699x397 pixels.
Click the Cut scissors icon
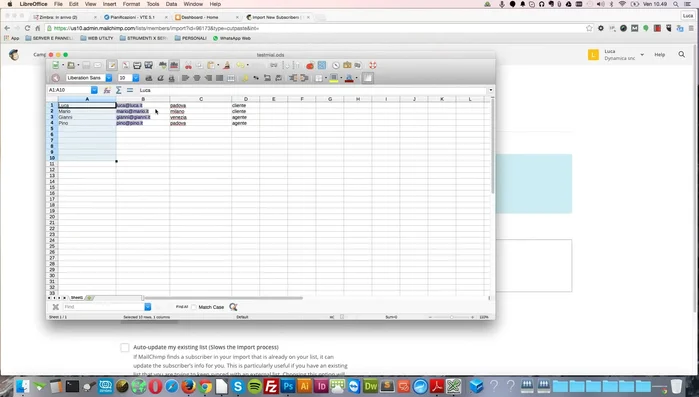coord(189,65)
